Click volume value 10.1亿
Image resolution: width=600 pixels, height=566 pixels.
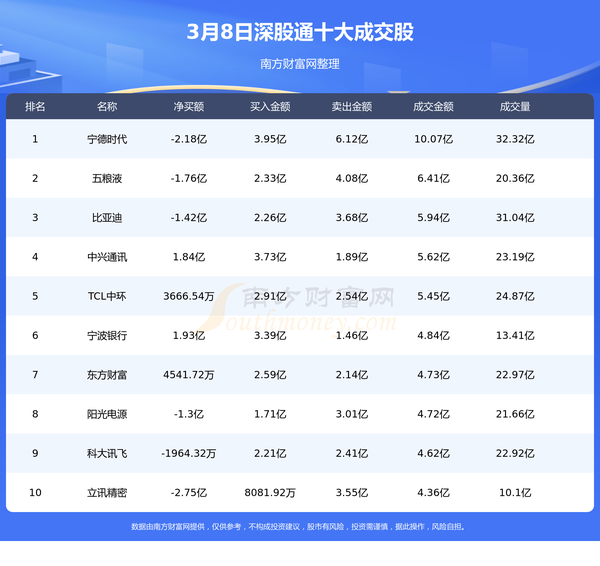tap(515, 493)
